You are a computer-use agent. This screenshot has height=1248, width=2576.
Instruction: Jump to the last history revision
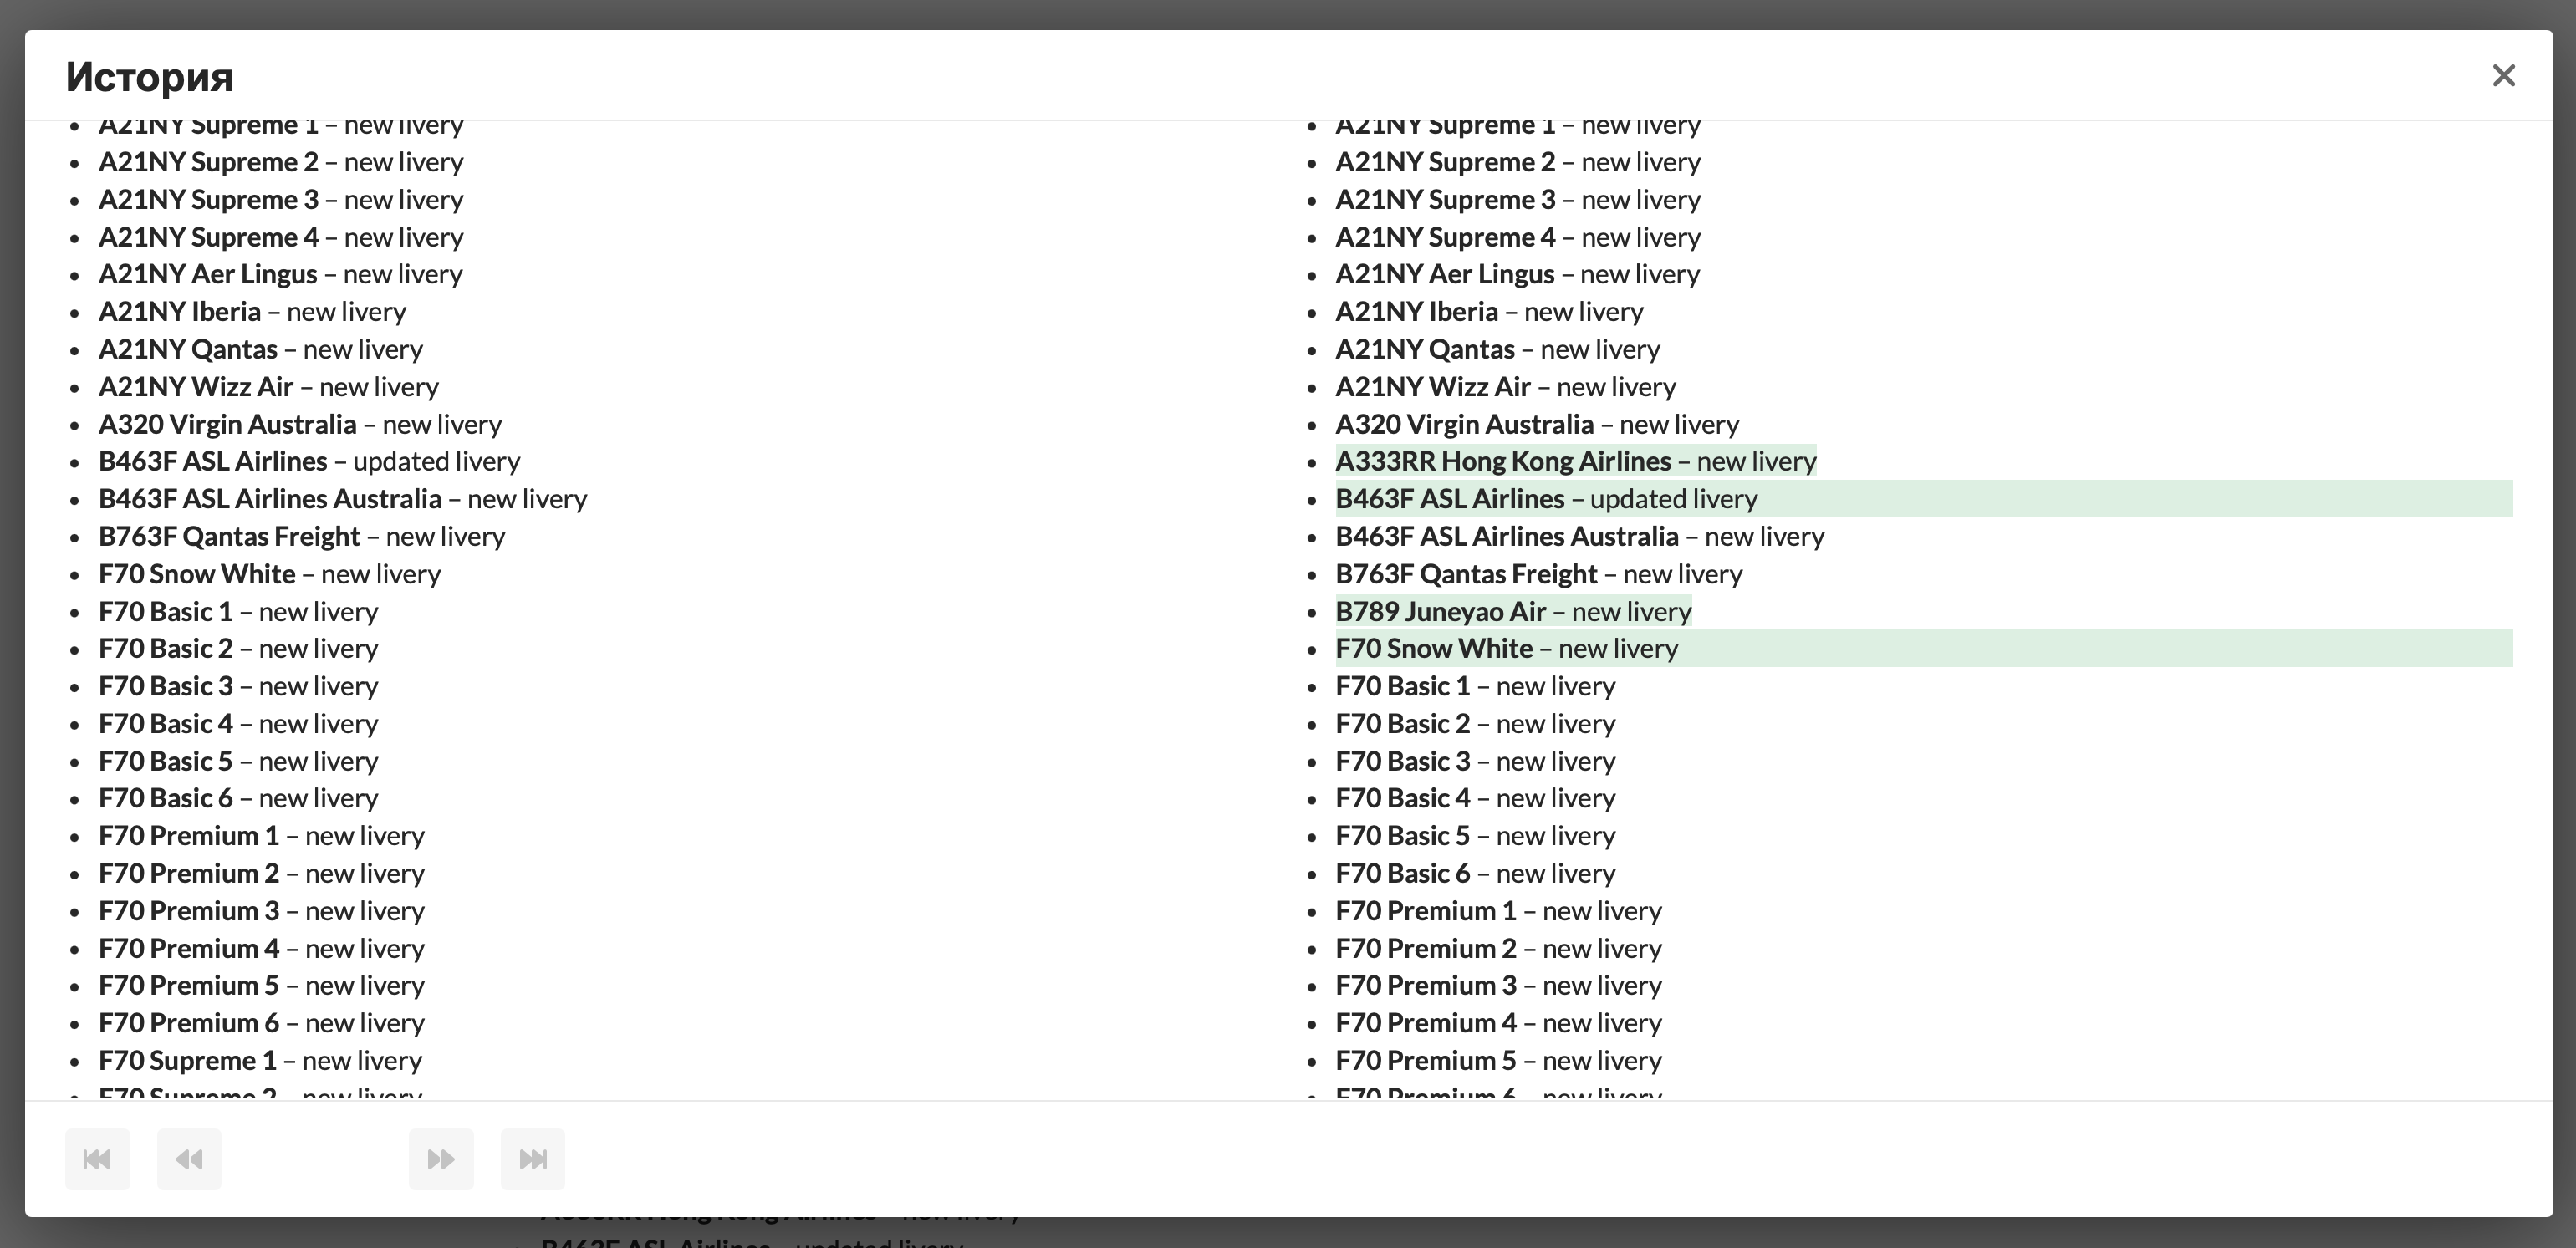pos(533,1159)
